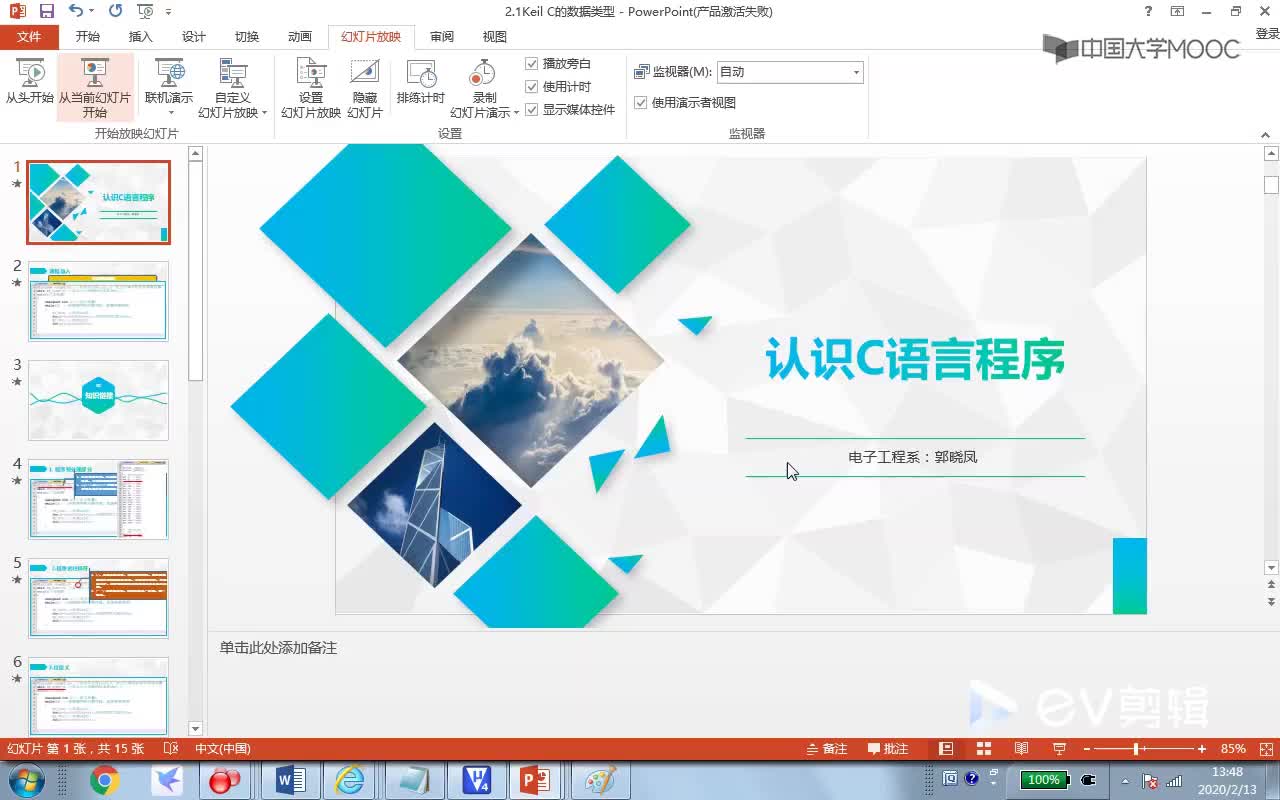The width and height of the screenshot is (1280, 800).
Task: Click zoom out minus button
Action: tap(1087, 748)
